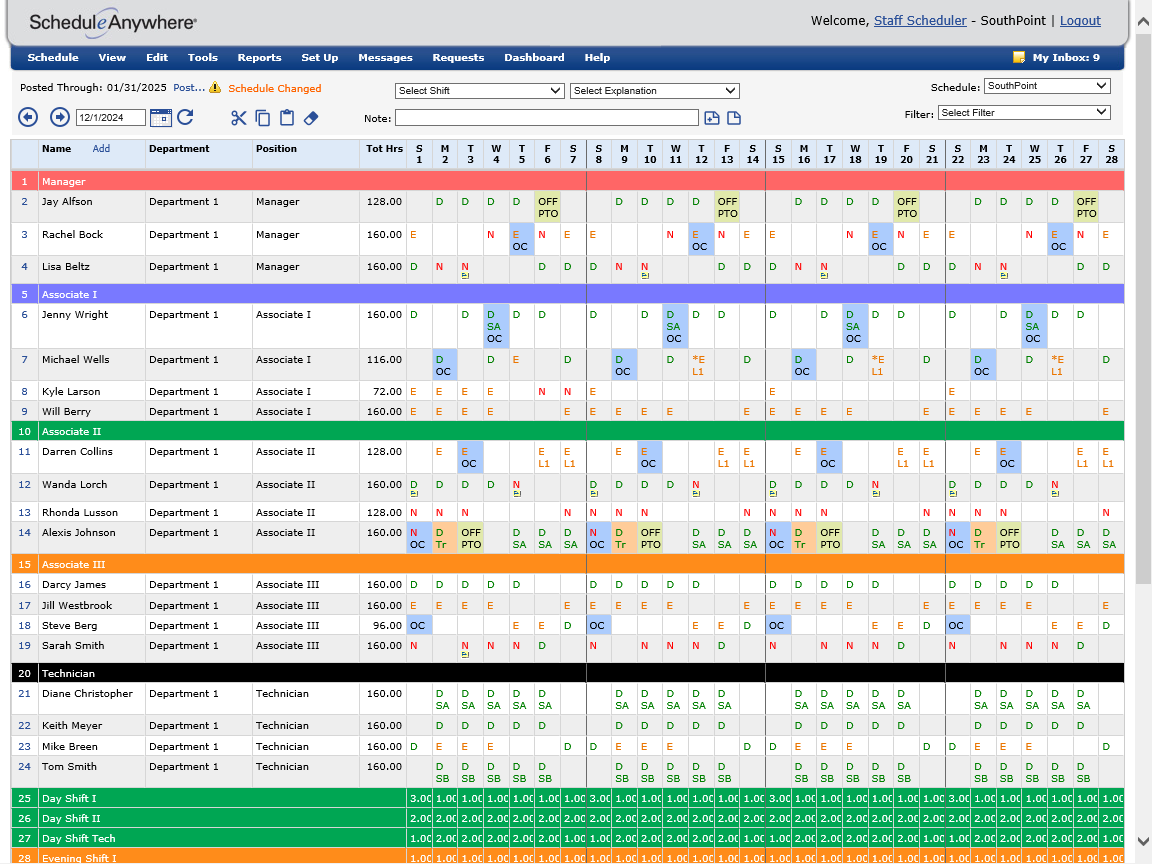The height and width of the screenshot is (864, 1152).
Task: Click the paste clipboard icon
Action: pyautogui.click(x=287, y=118)
